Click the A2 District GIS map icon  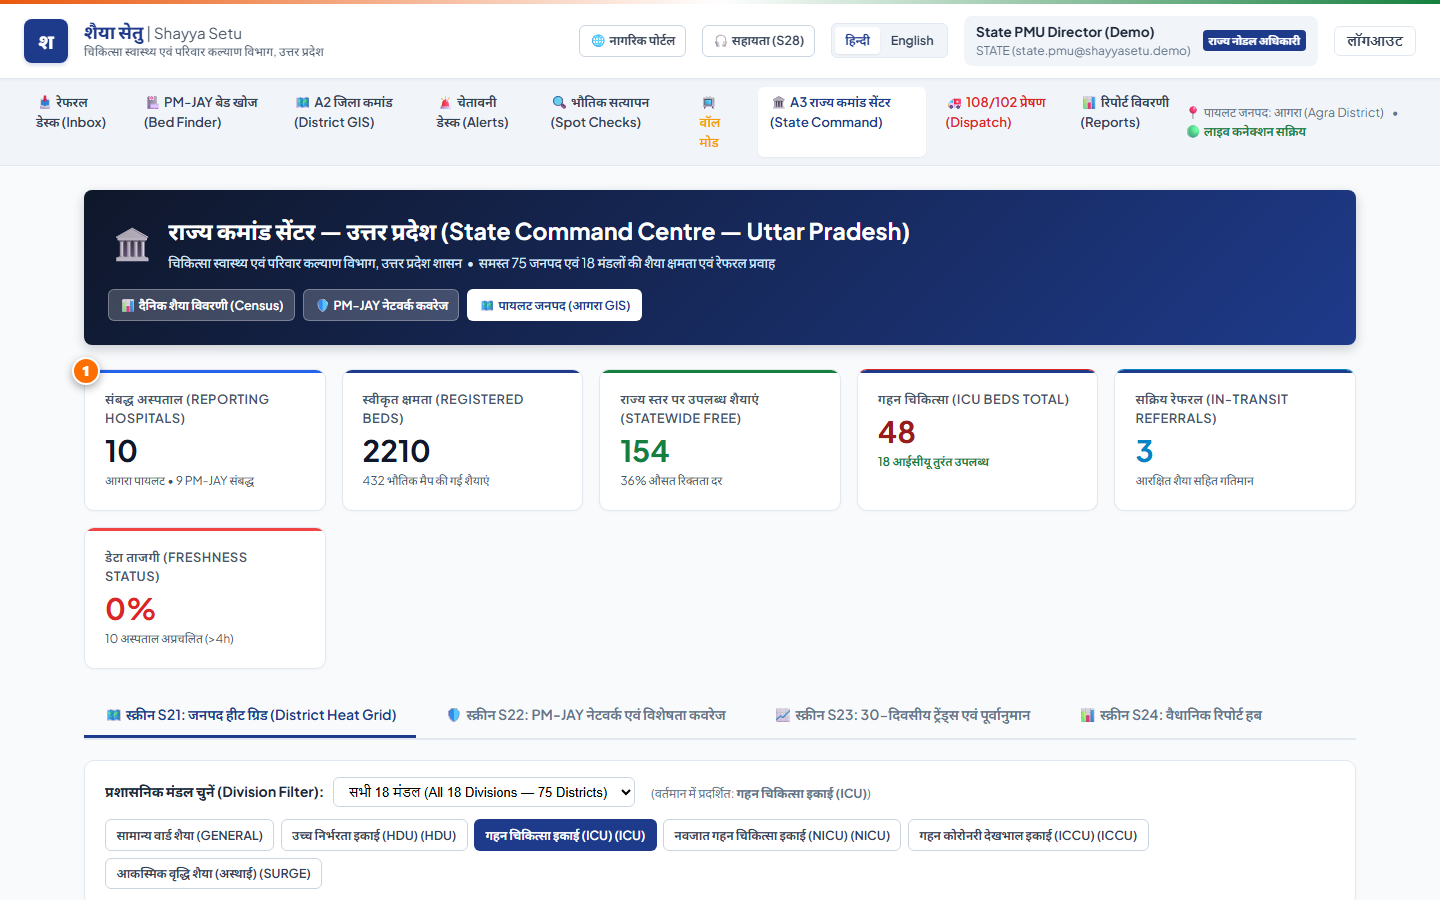(x=302, y=102)
